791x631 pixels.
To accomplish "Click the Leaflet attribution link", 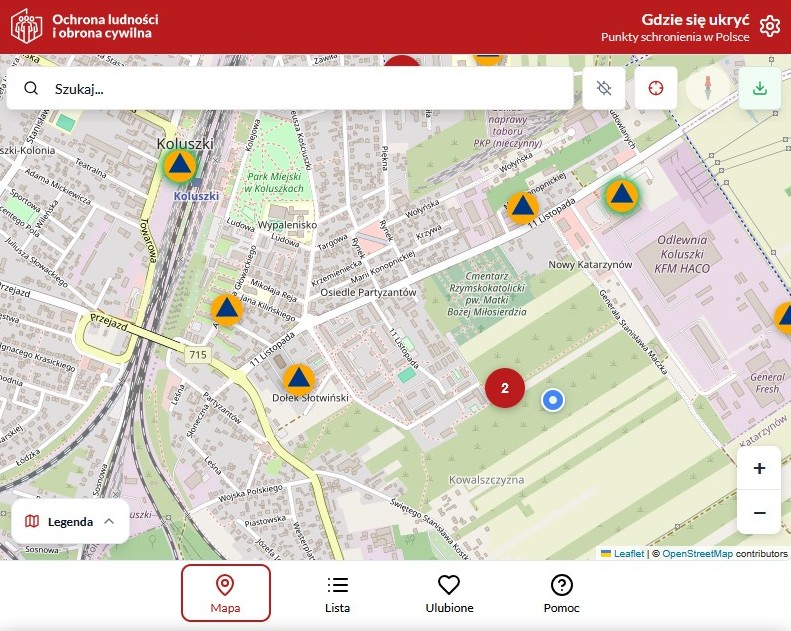I will pos(628,553).
